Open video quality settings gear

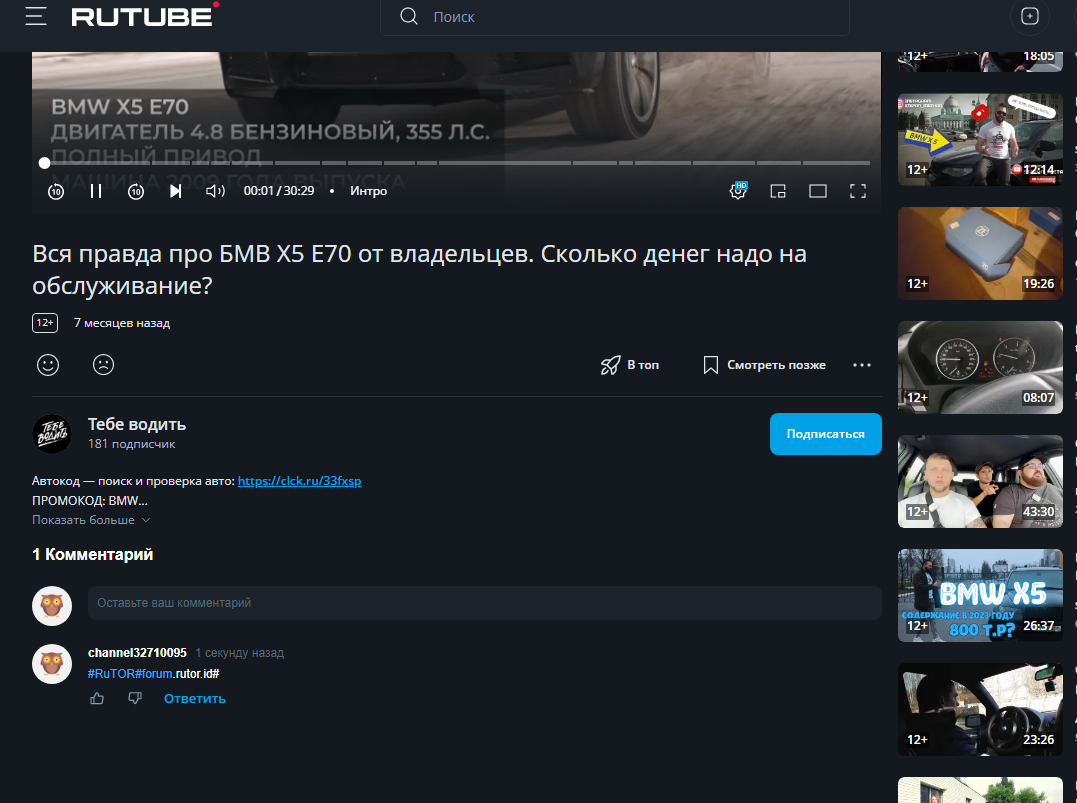738,190
